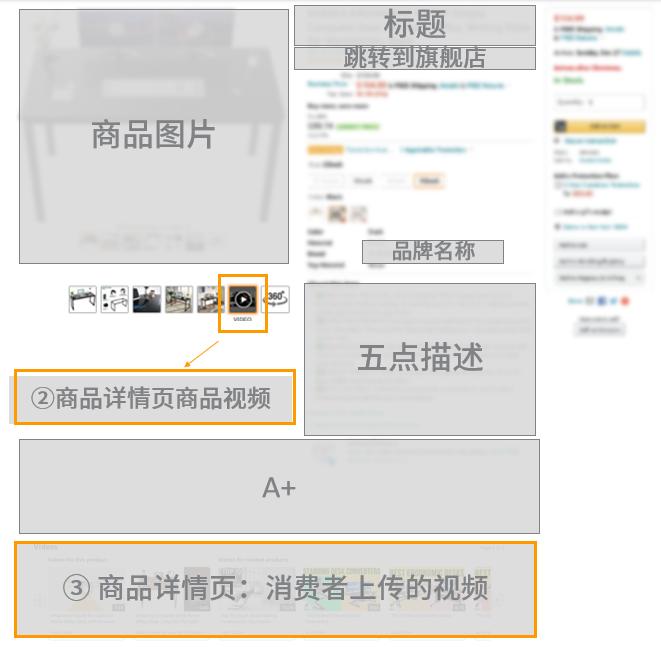Viewport: 661px width, 647px height.
Task: Share the product on Twitter
Action: click(613, 301)
